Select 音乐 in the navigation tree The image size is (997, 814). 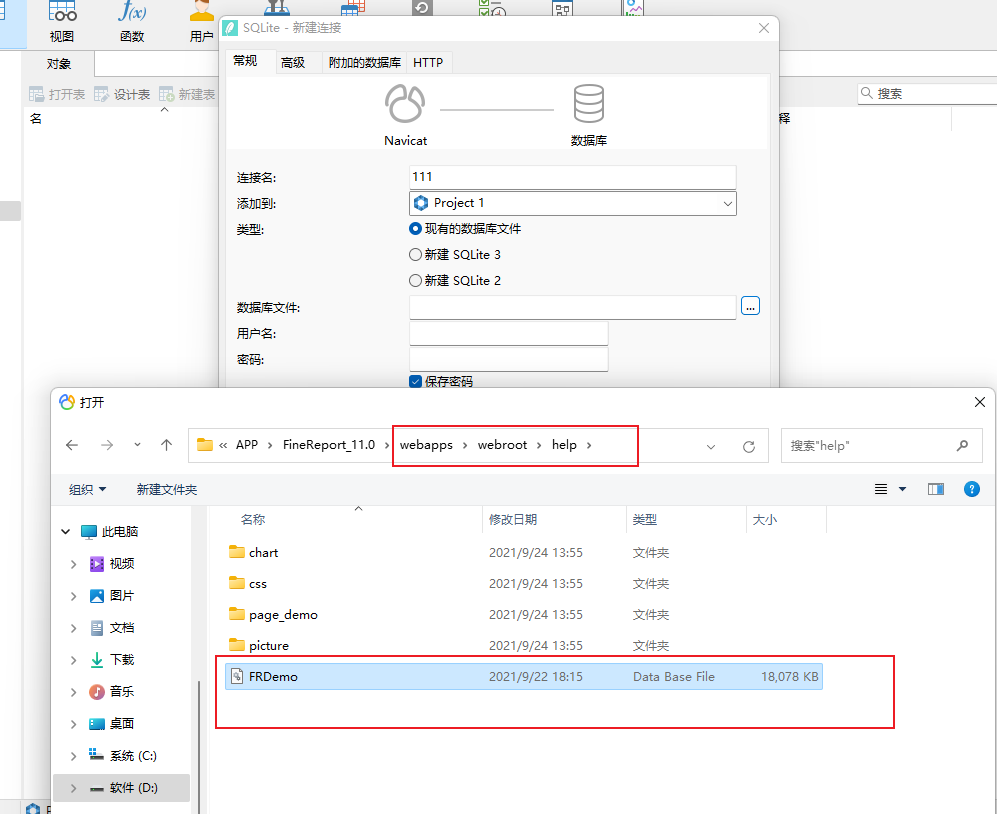[x=121, y=691]
